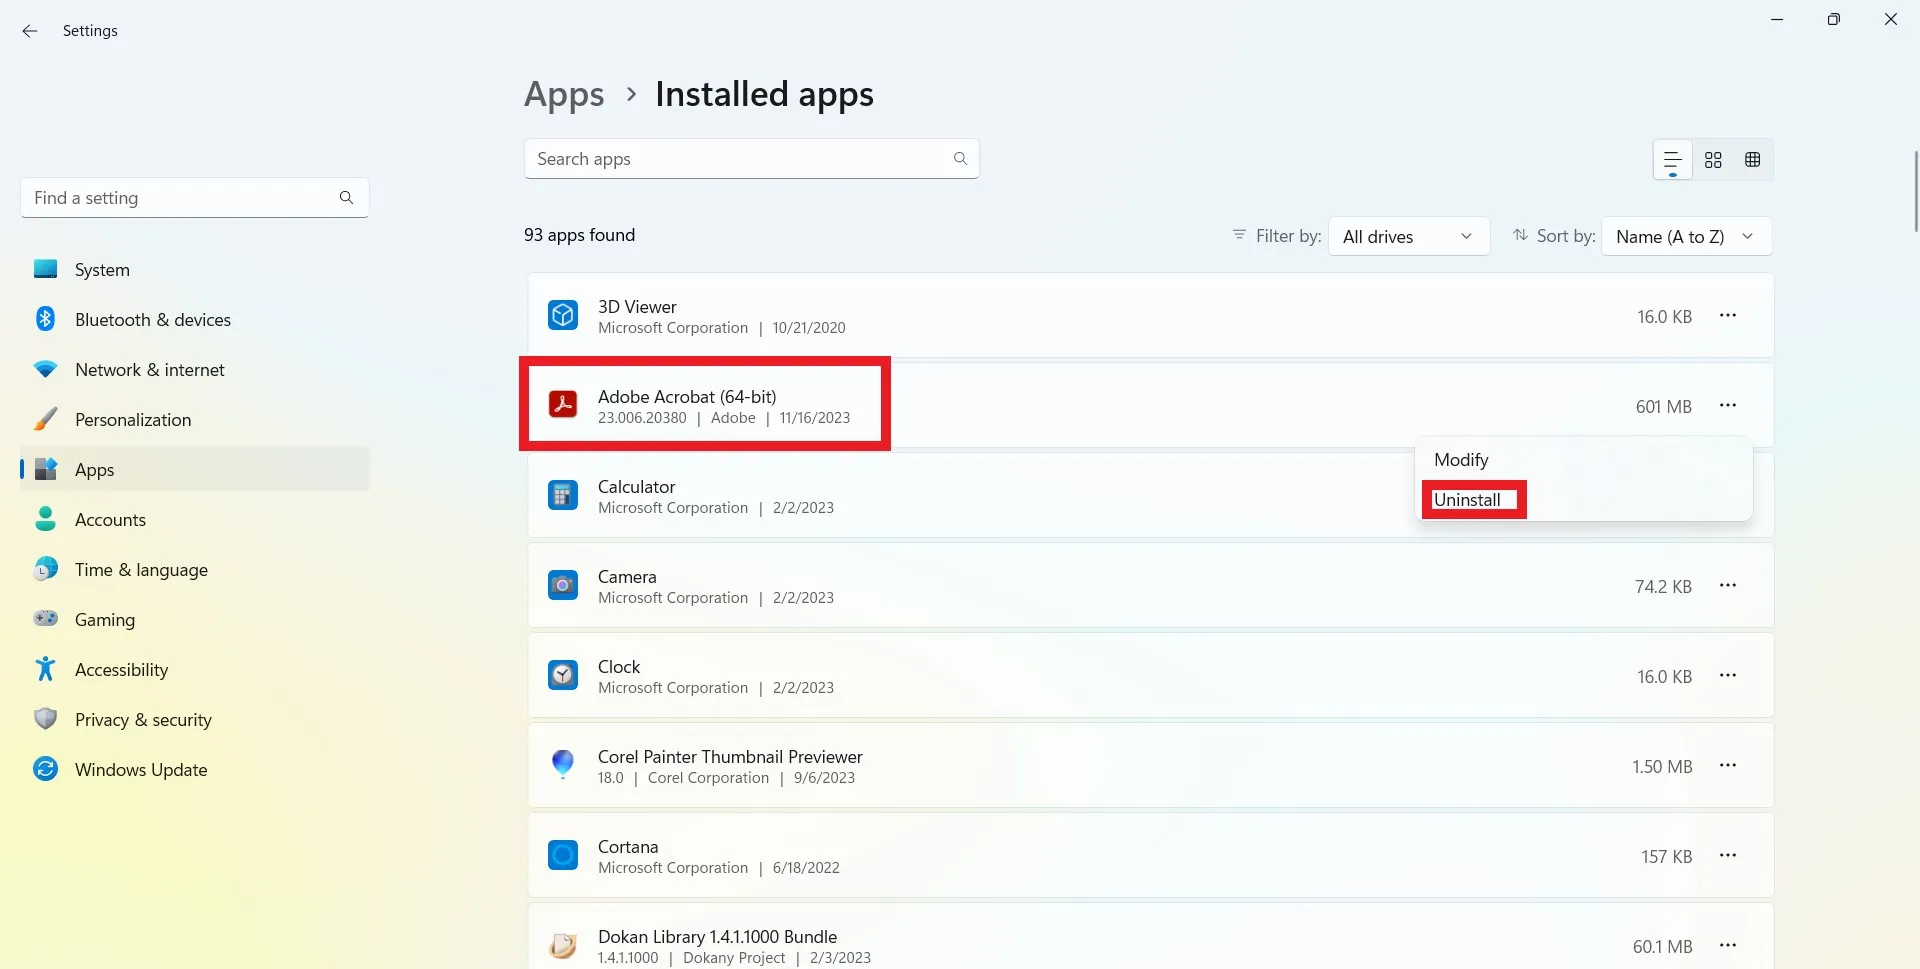Viewport: 1920px width, 969px height.
Task: Click the 3D Viewer app icon
Action: (x=563, y=314)
